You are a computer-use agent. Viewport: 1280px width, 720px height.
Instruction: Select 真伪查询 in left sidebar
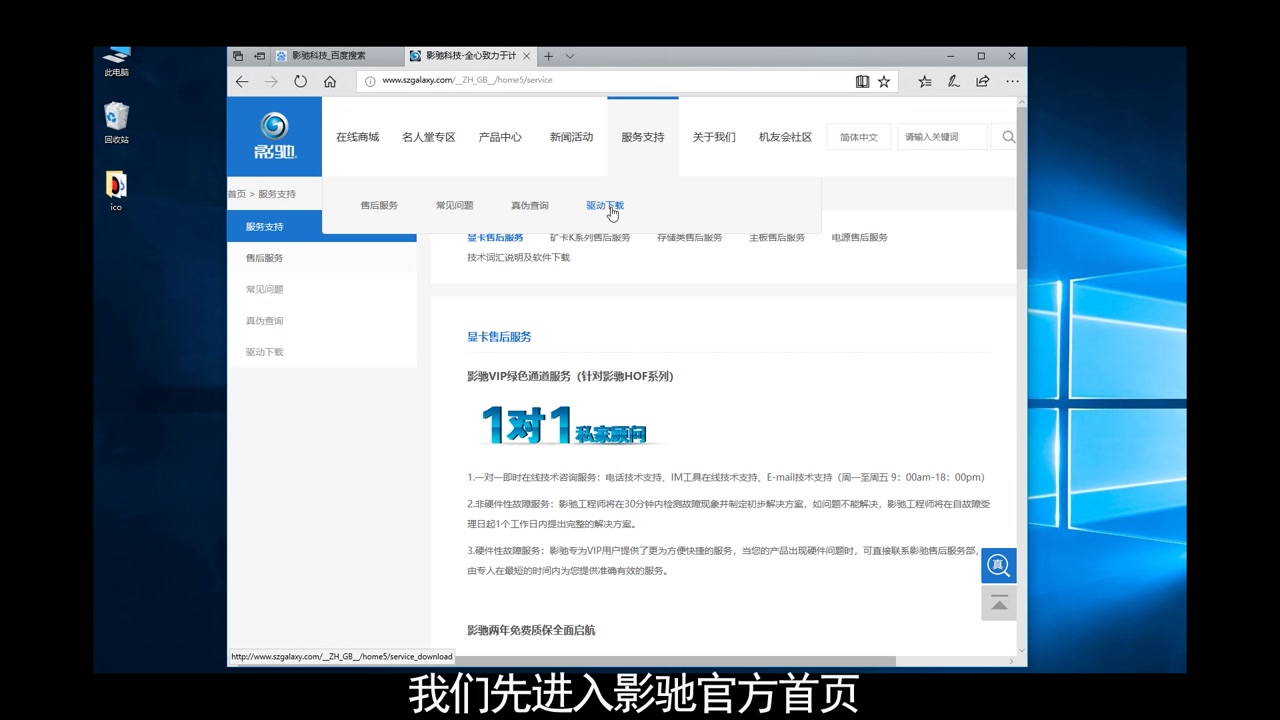[x=322, y=321]
